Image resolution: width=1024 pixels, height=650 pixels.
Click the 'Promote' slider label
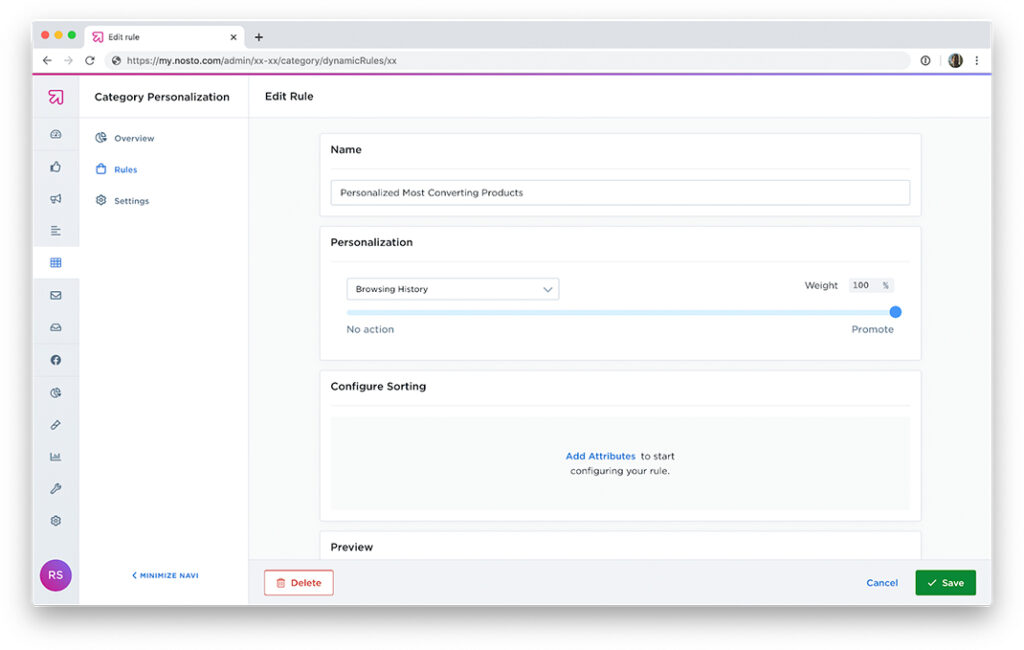872,329
